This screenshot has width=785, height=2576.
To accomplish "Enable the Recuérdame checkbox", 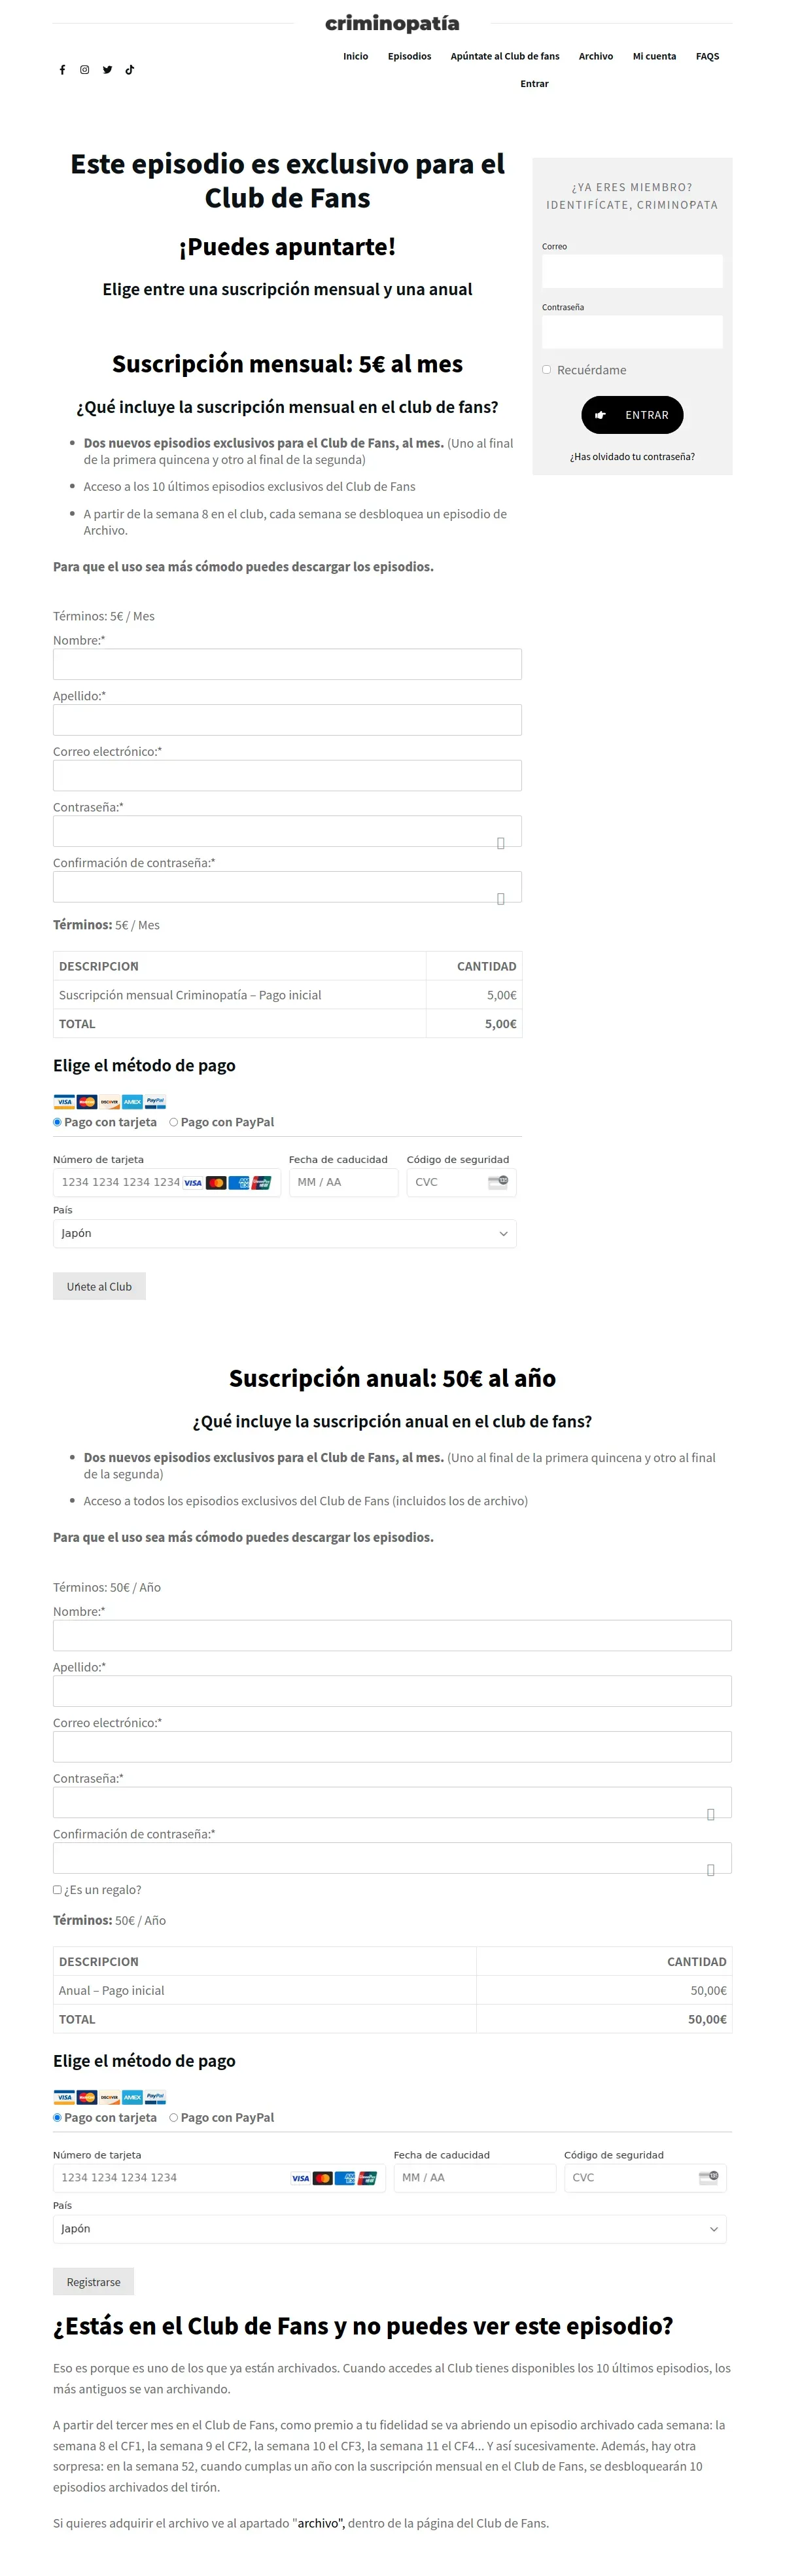I will pos(546,369).
